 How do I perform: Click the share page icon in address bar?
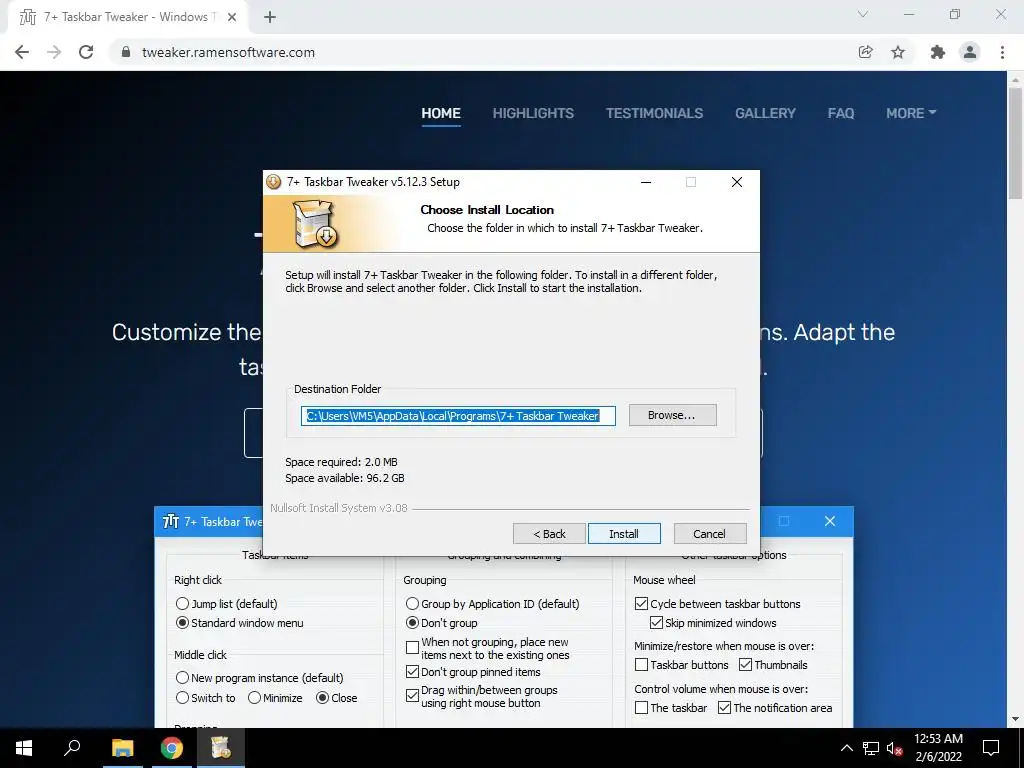coord(866,52)
